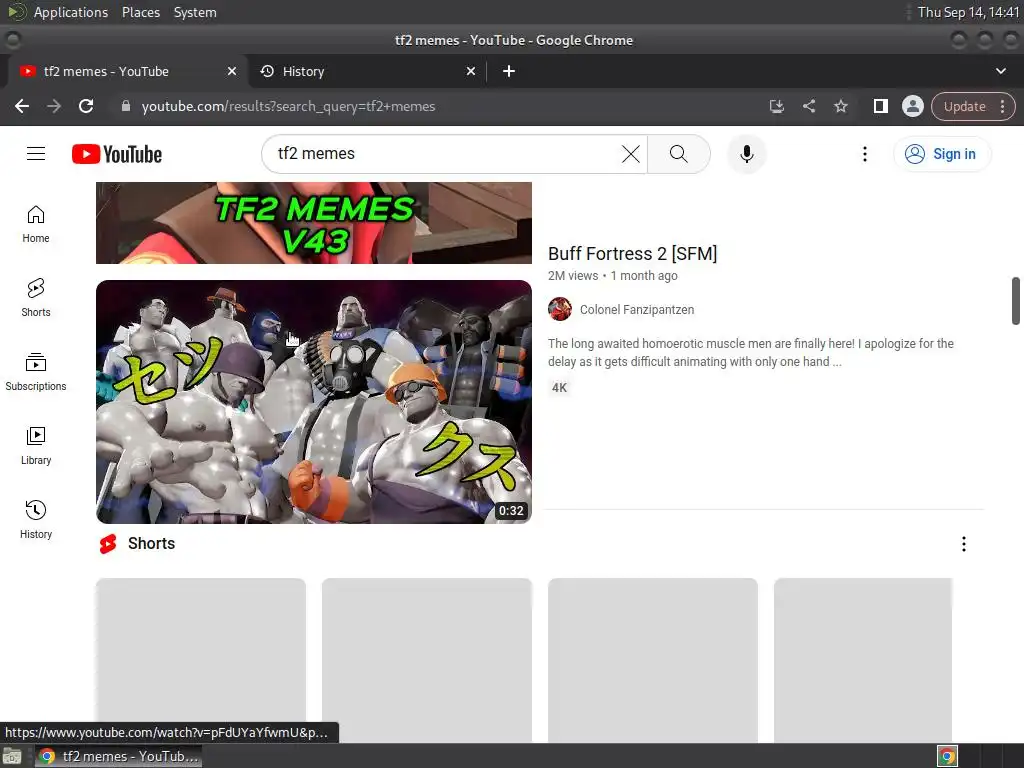Bookmark this page with the star
Image resolution: width=1024 pixels, height=768 pixels.
tap(840, 106)
